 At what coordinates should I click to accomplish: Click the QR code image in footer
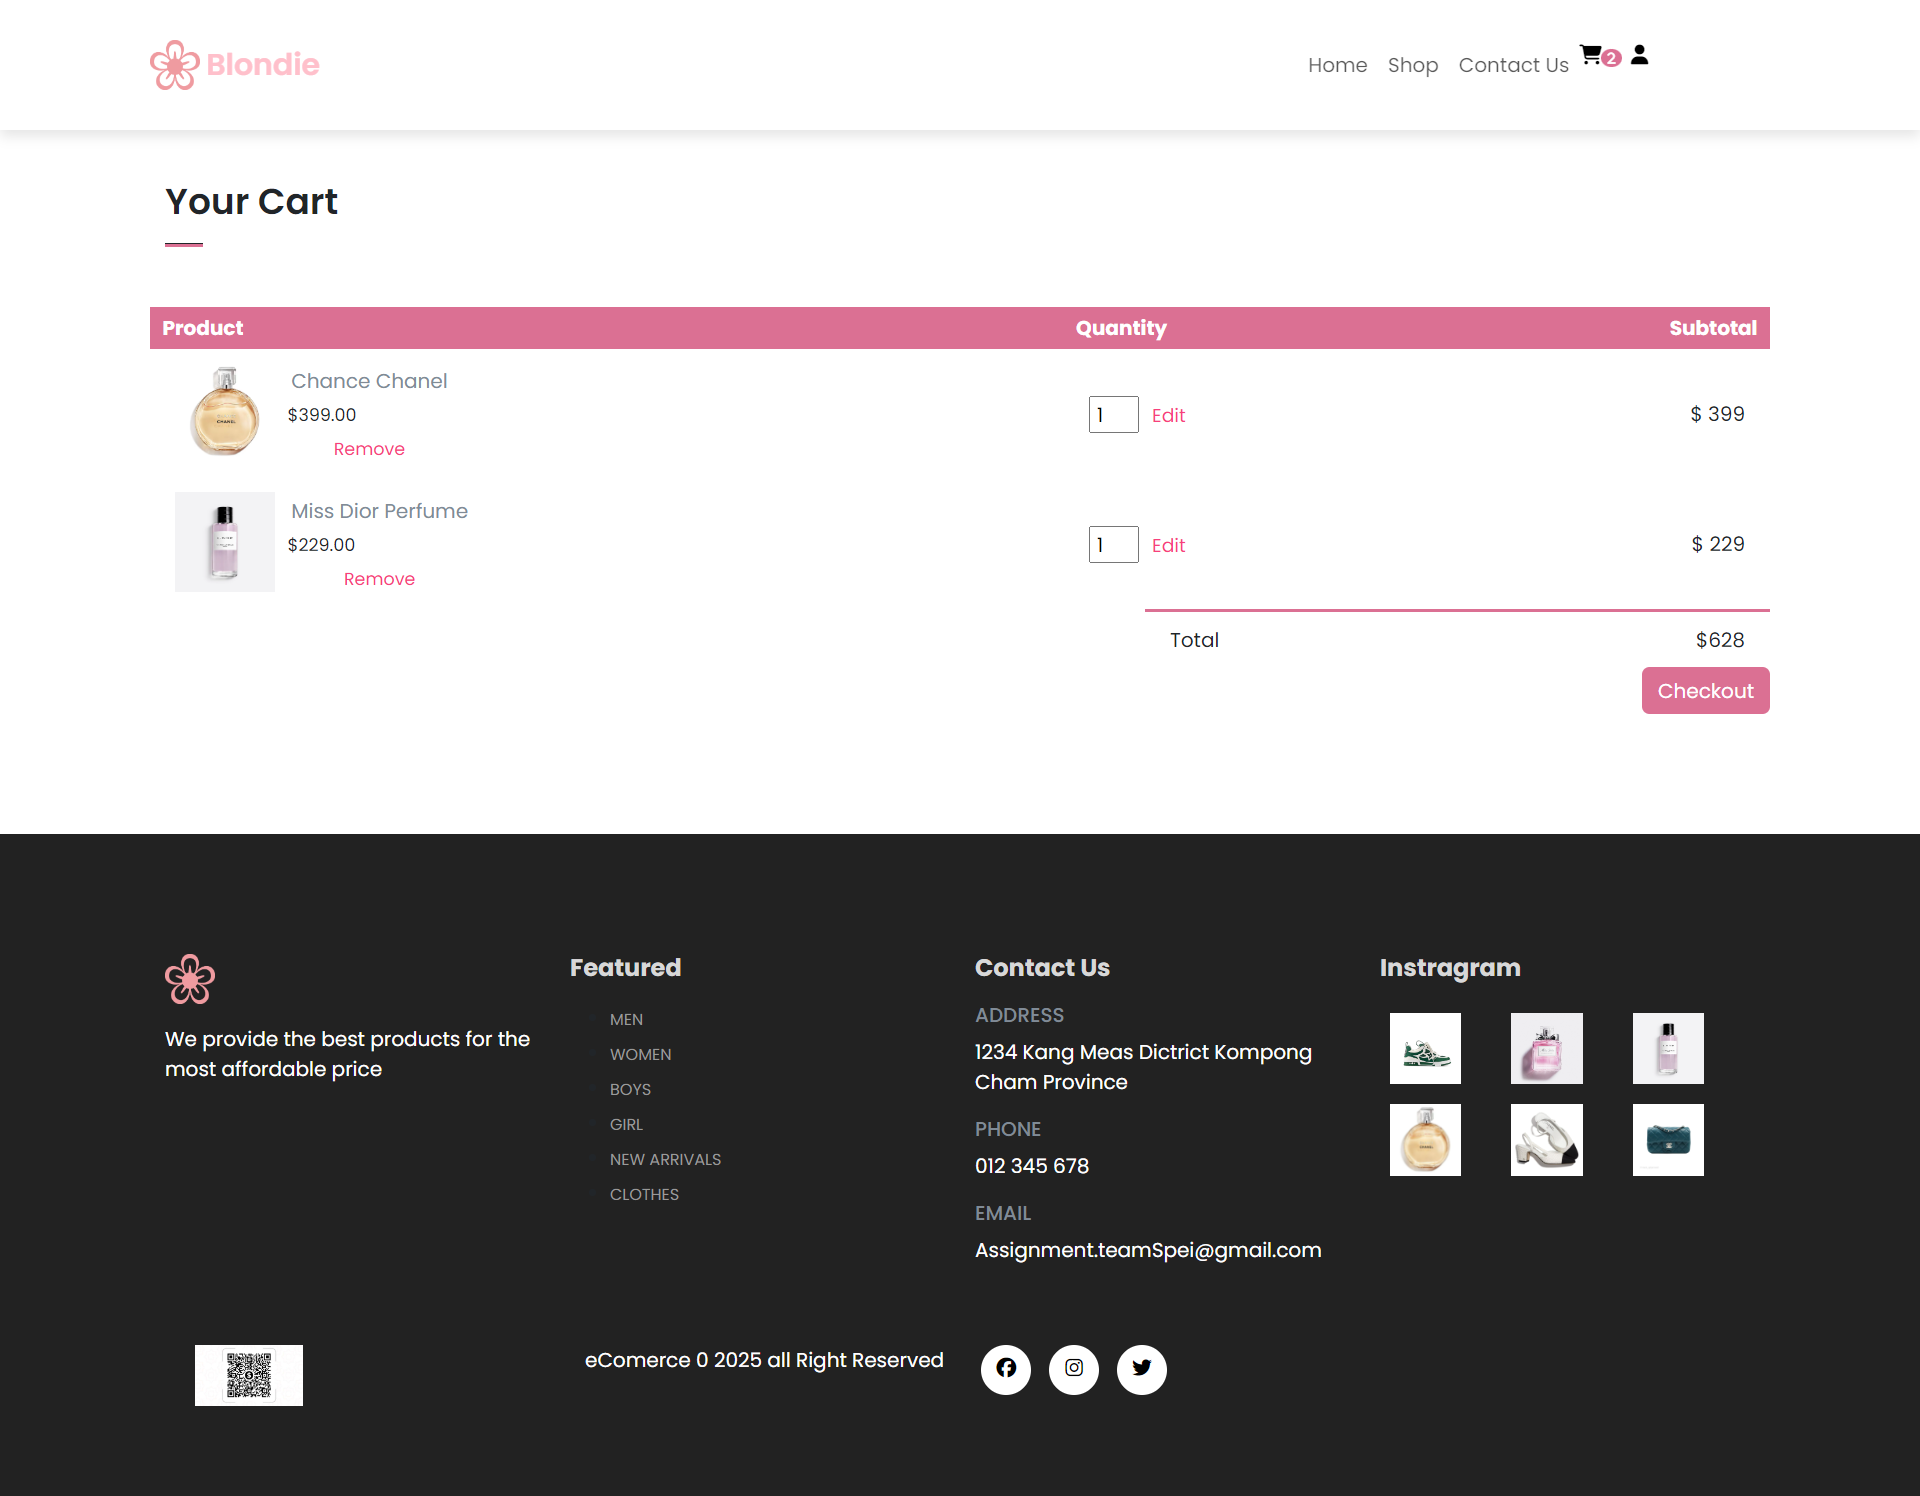click(x=249, y=1375)
